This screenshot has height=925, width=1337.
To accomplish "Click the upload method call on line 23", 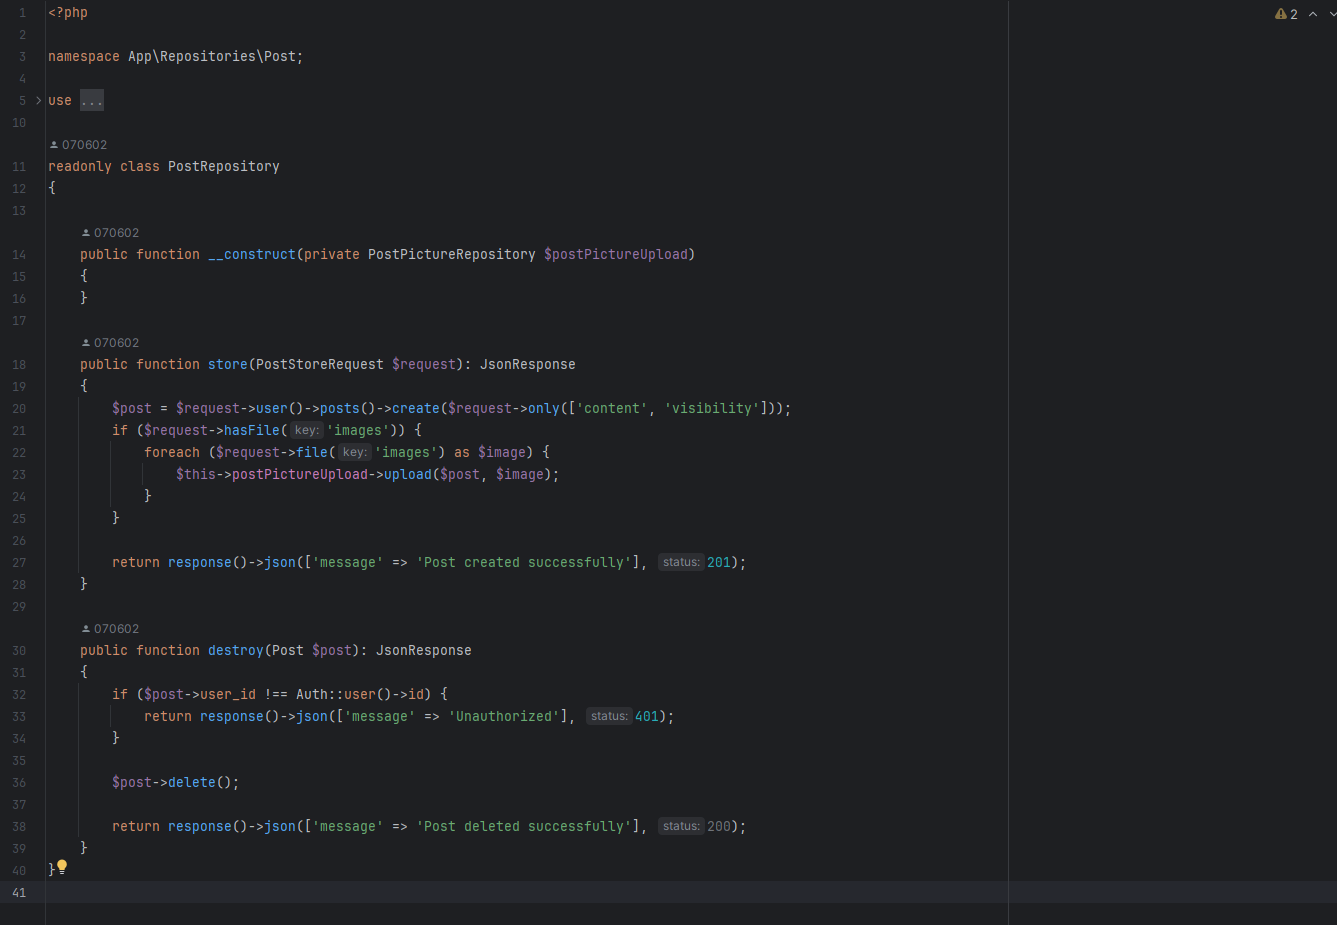I will [x=407, y=475].
